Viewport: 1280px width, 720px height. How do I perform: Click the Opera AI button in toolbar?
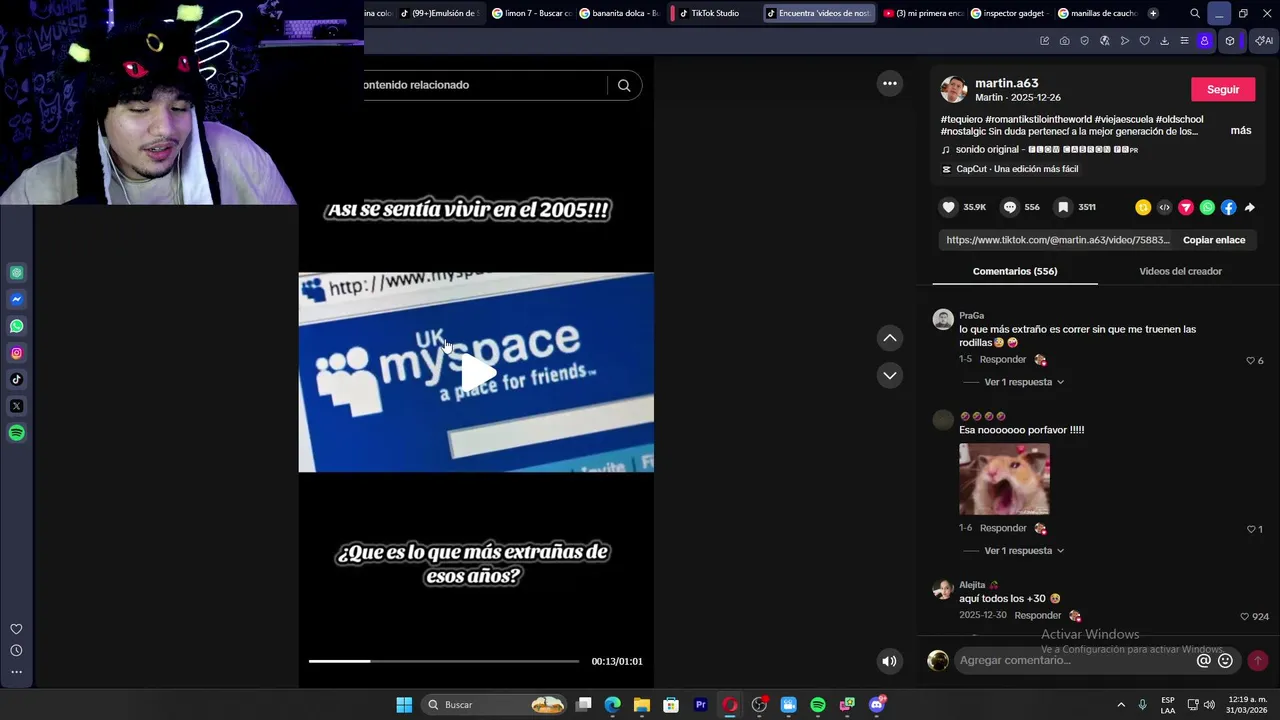pyautogui.click(x=1265, y=41)
